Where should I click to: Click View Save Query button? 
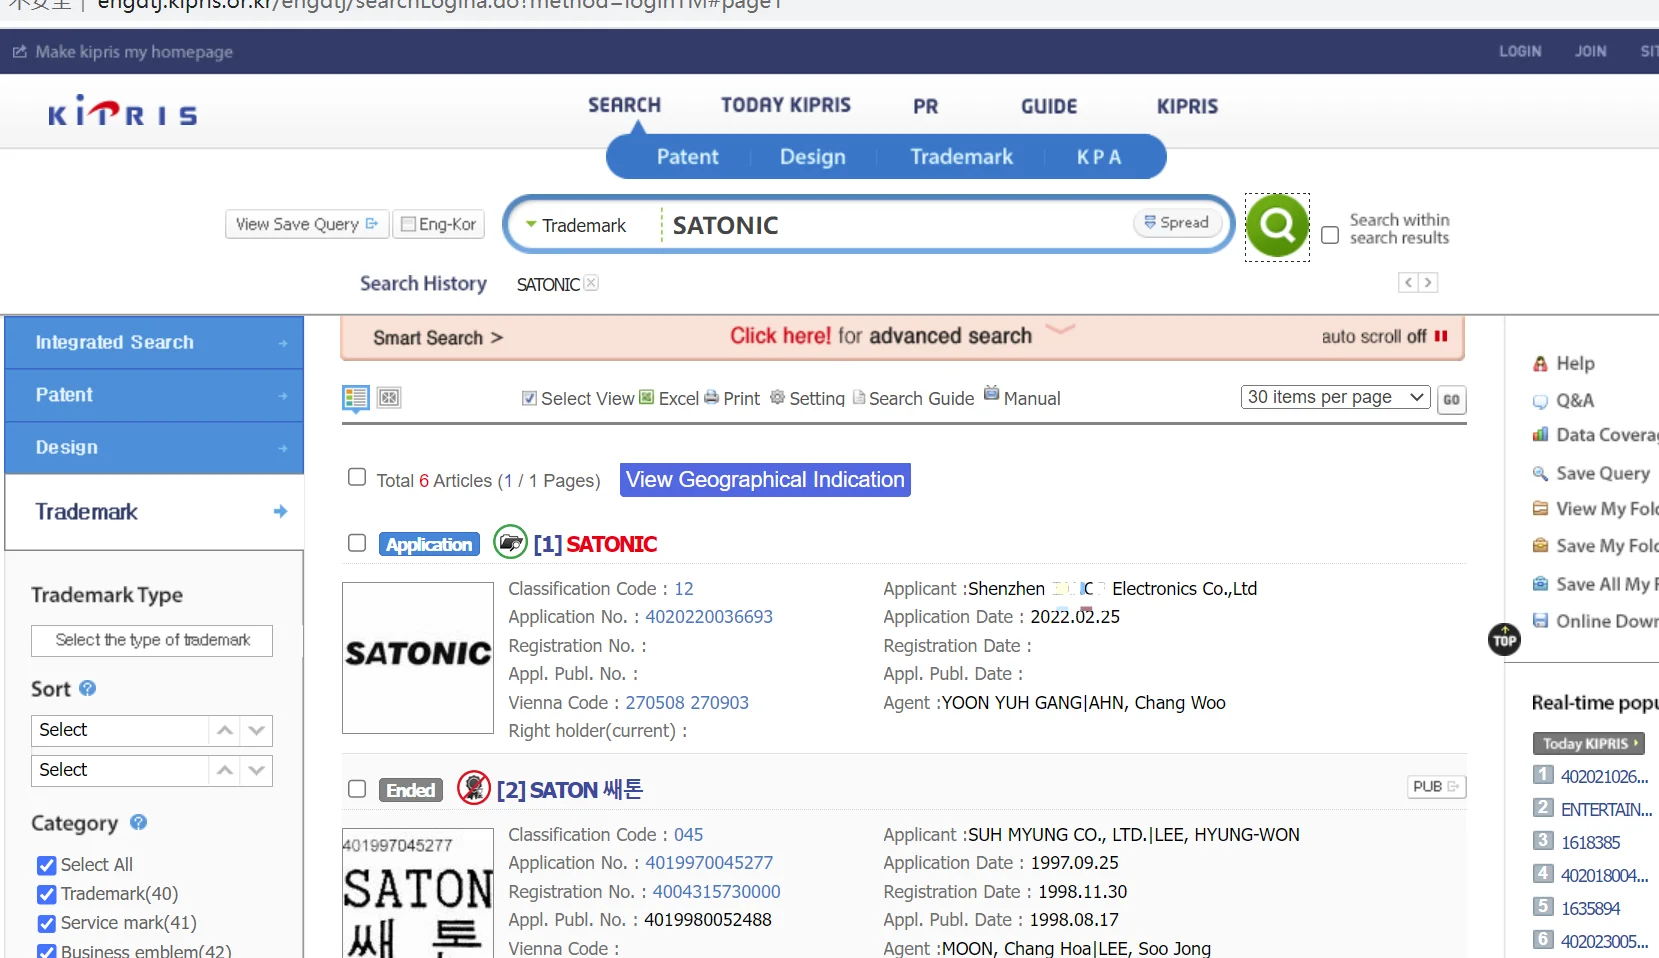point(306,224)
